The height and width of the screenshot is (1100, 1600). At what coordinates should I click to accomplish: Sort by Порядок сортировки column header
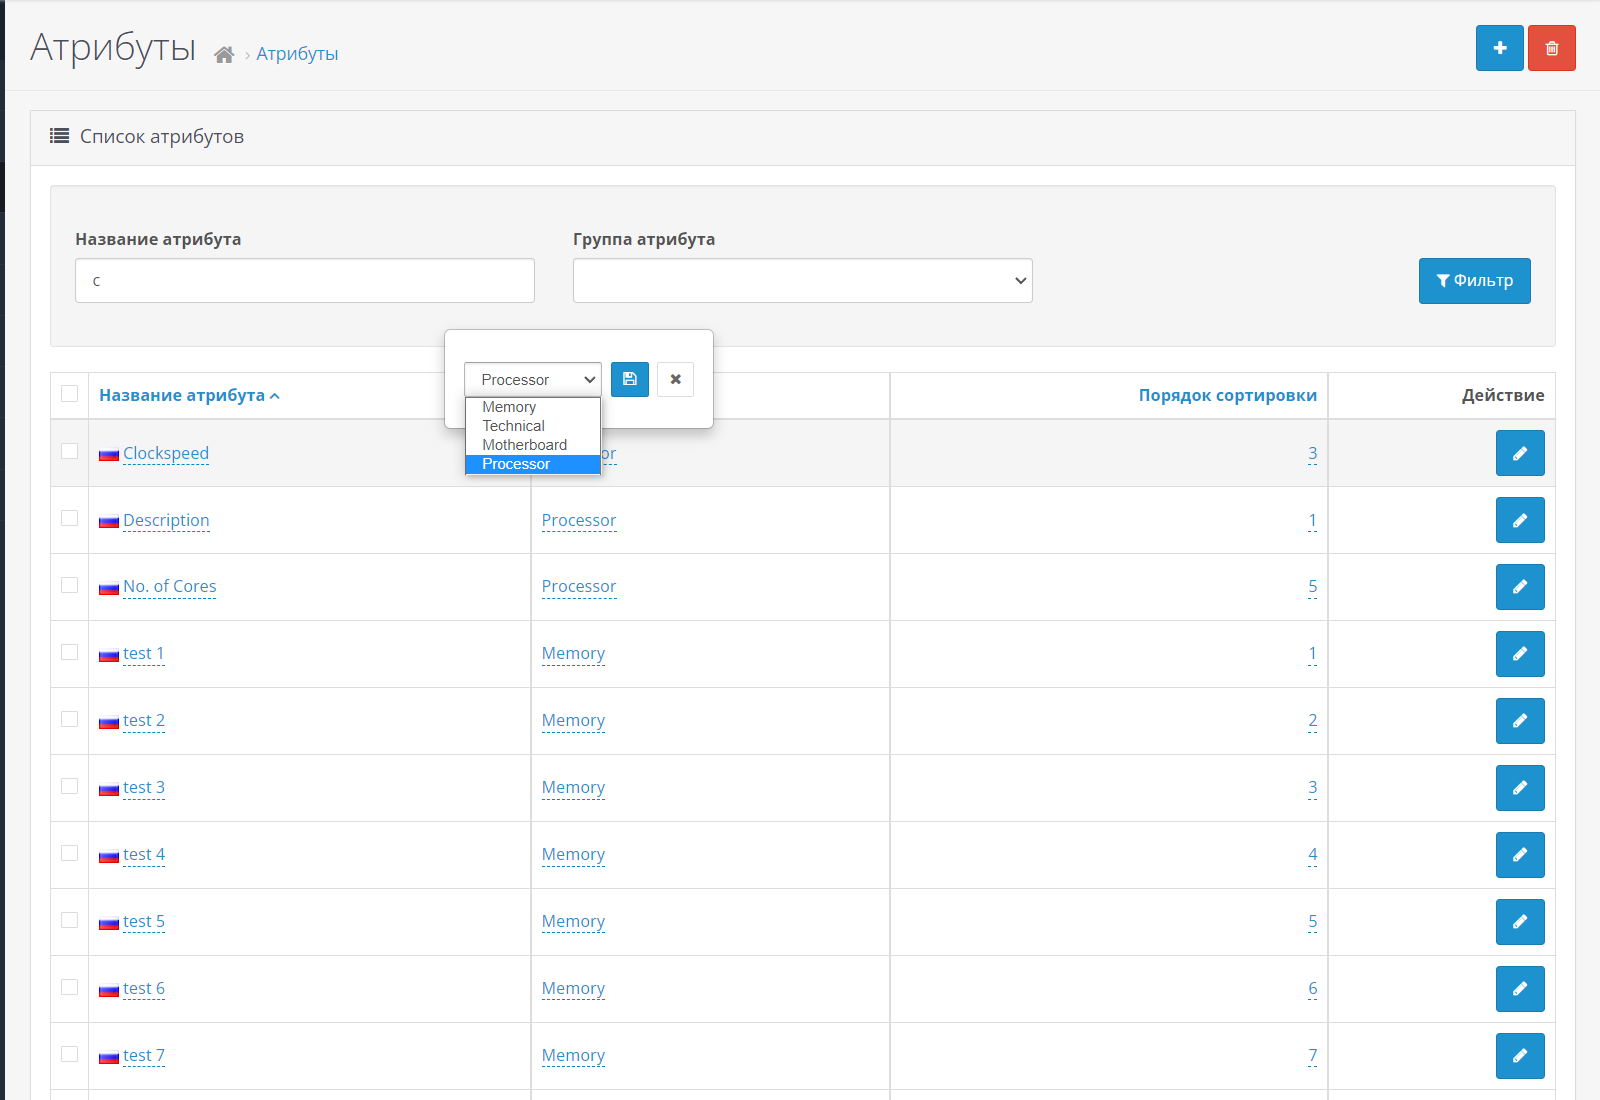click(x=1227, y=395)
